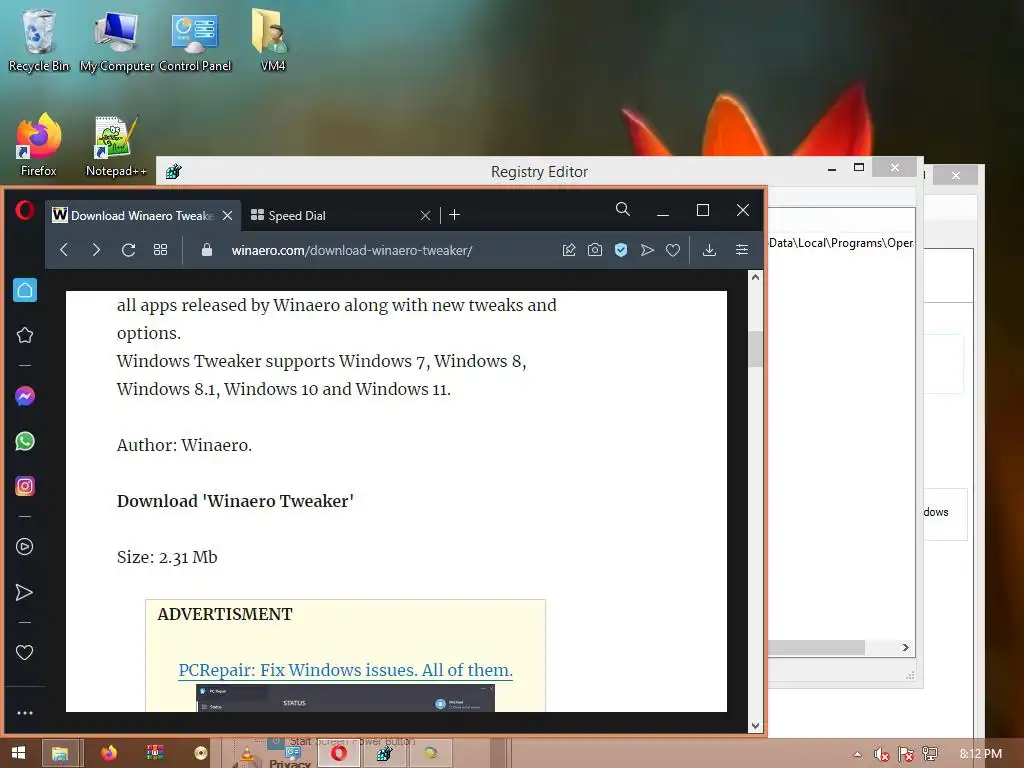Click 'Size: 2.31 Mb' text

pyautogui.click(x=167, y=557)
